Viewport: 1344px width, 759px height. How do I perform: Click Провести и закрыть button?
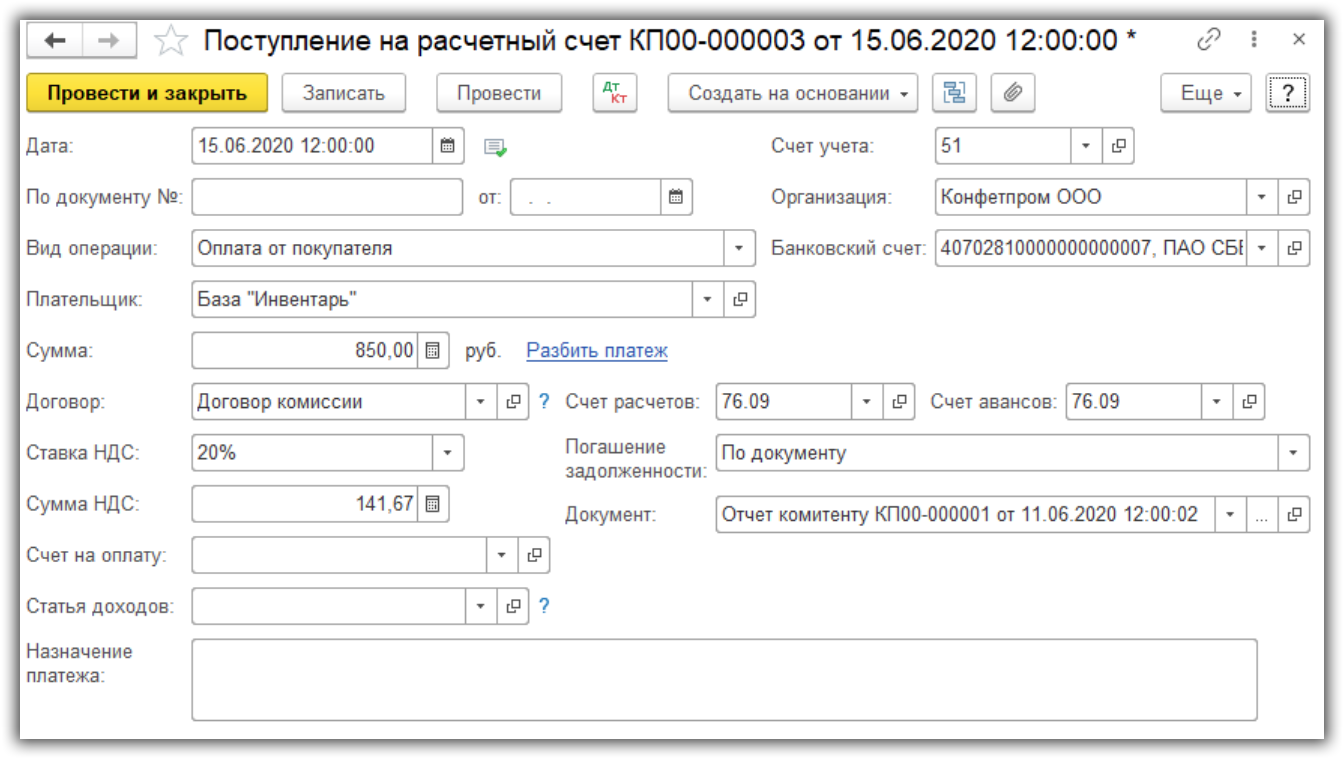147,93
